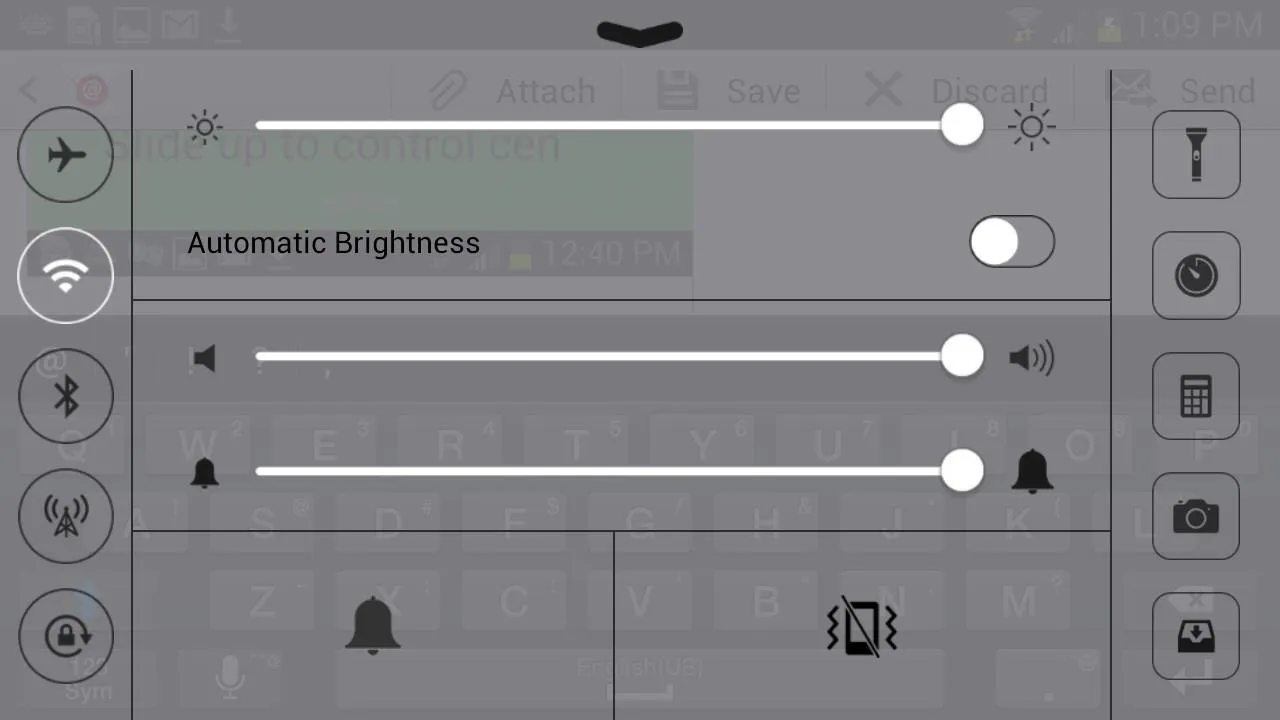Click the media volume slider track

(620, 356)
